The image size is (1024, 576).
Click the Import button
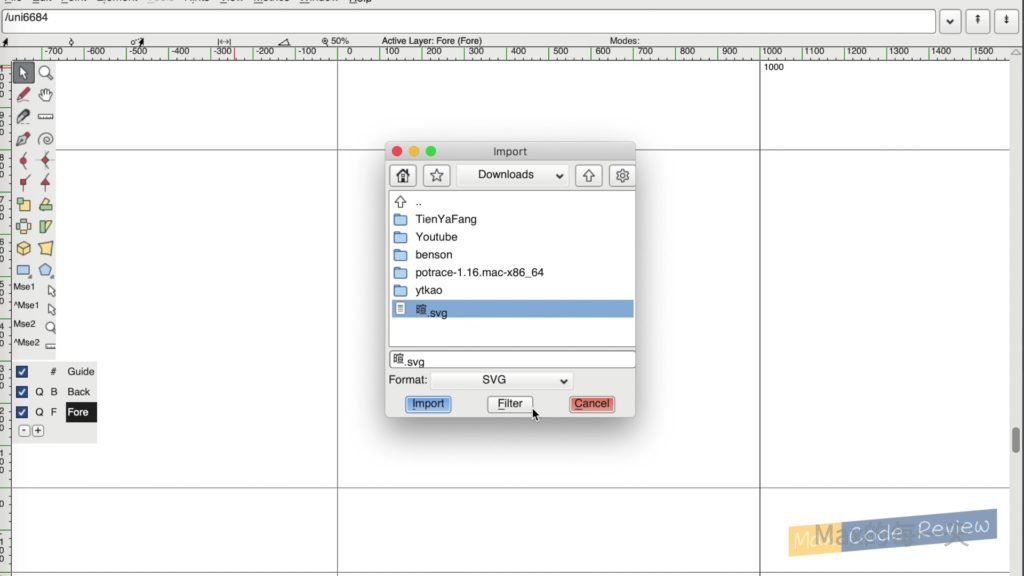(428, 404)
